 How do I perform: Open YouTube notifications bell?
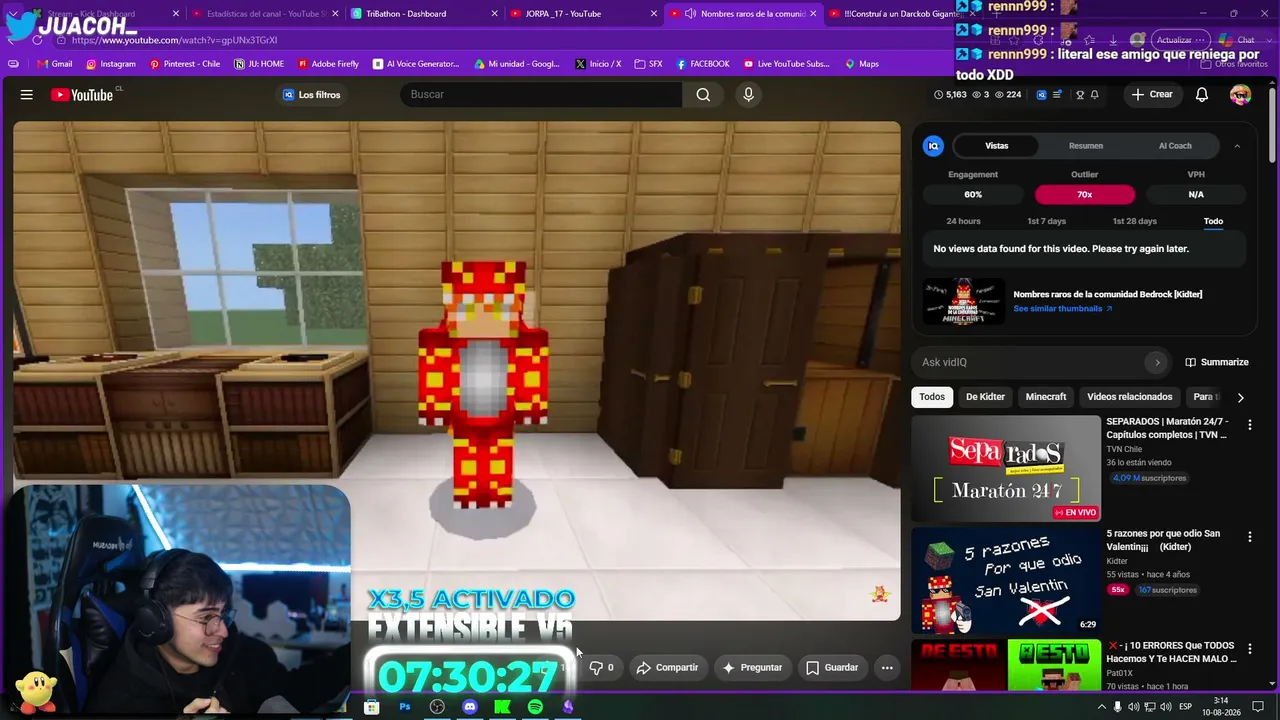point(1202,95)
